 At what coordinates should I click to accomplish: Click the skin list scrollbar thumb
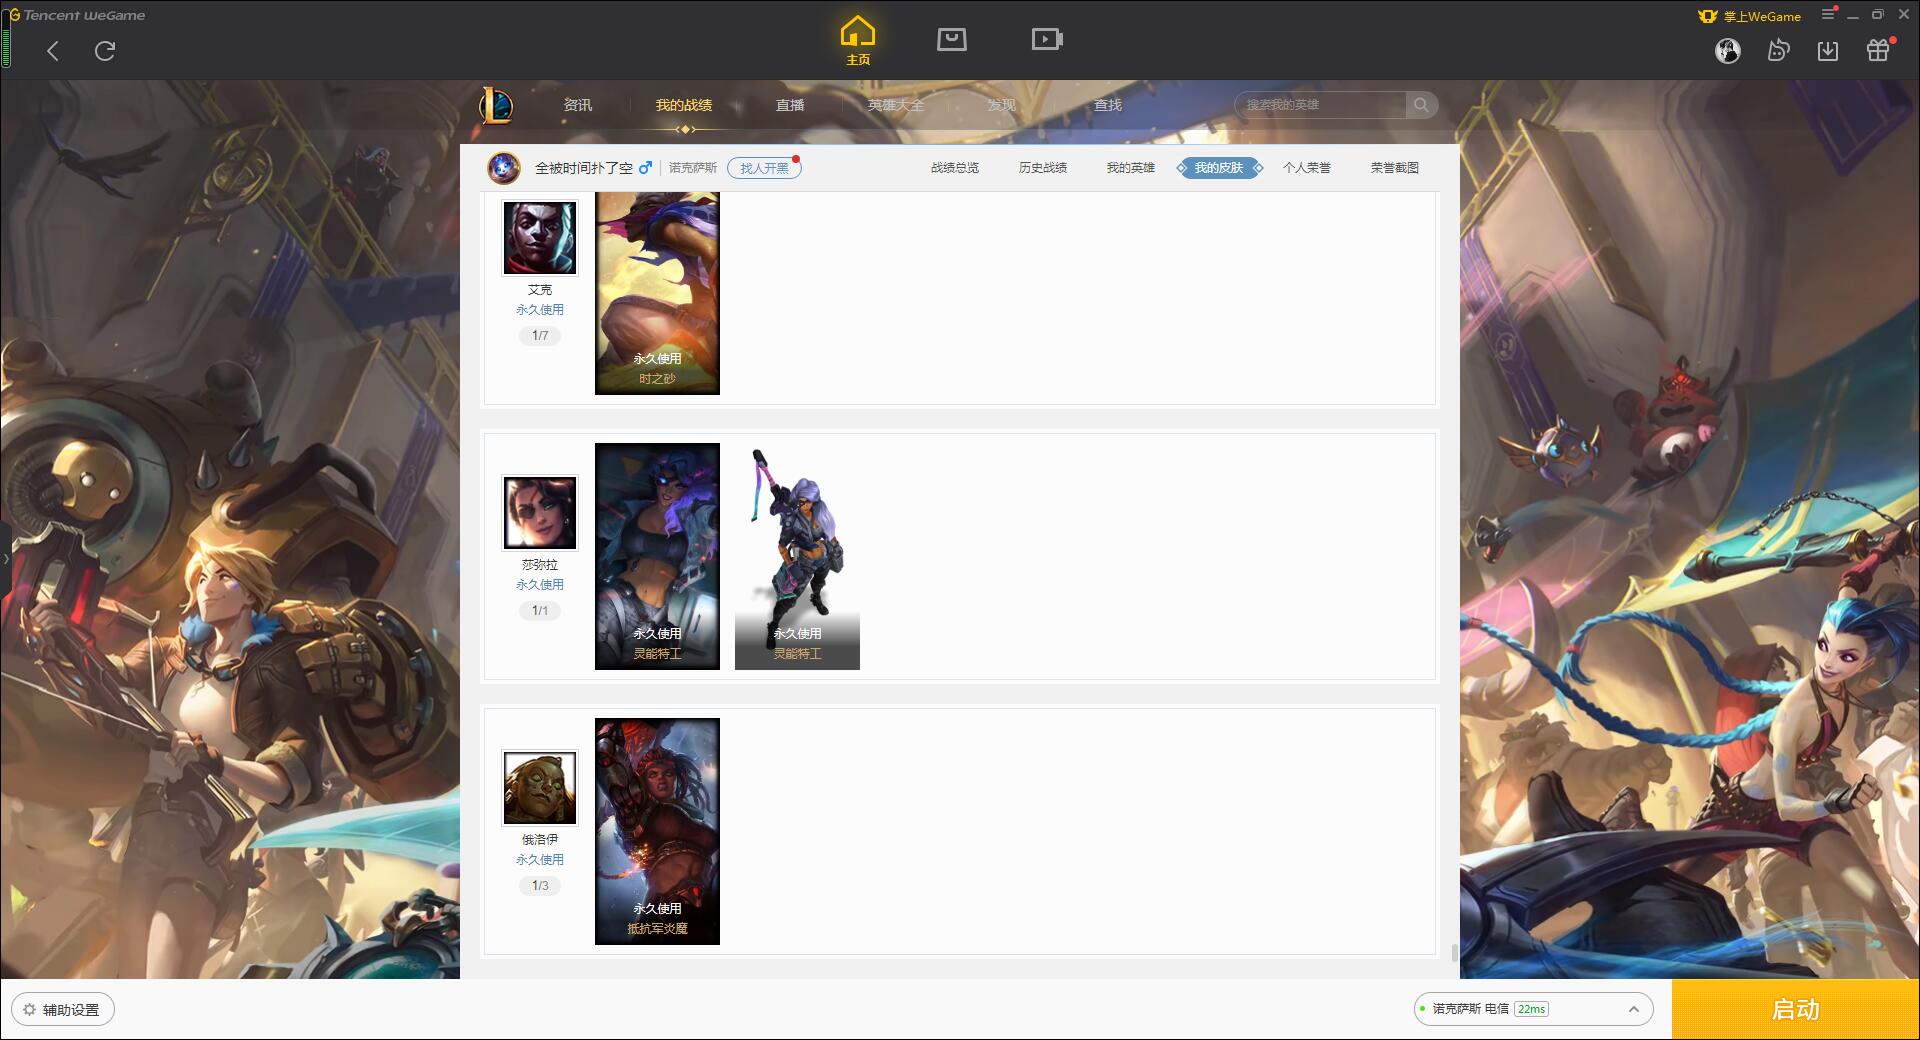[1454, 952]
